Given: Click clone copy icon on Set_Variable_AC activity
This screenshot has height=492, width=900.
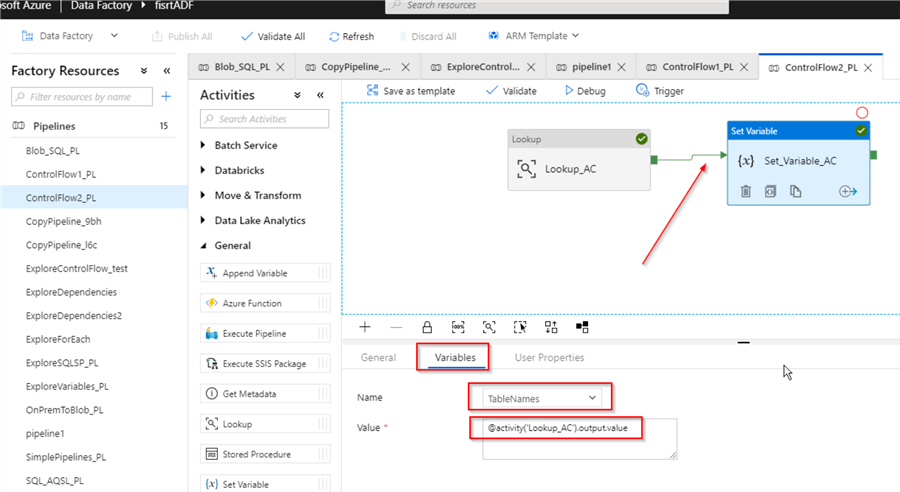Looking at the screenshot, I should (x=796, y=191).
